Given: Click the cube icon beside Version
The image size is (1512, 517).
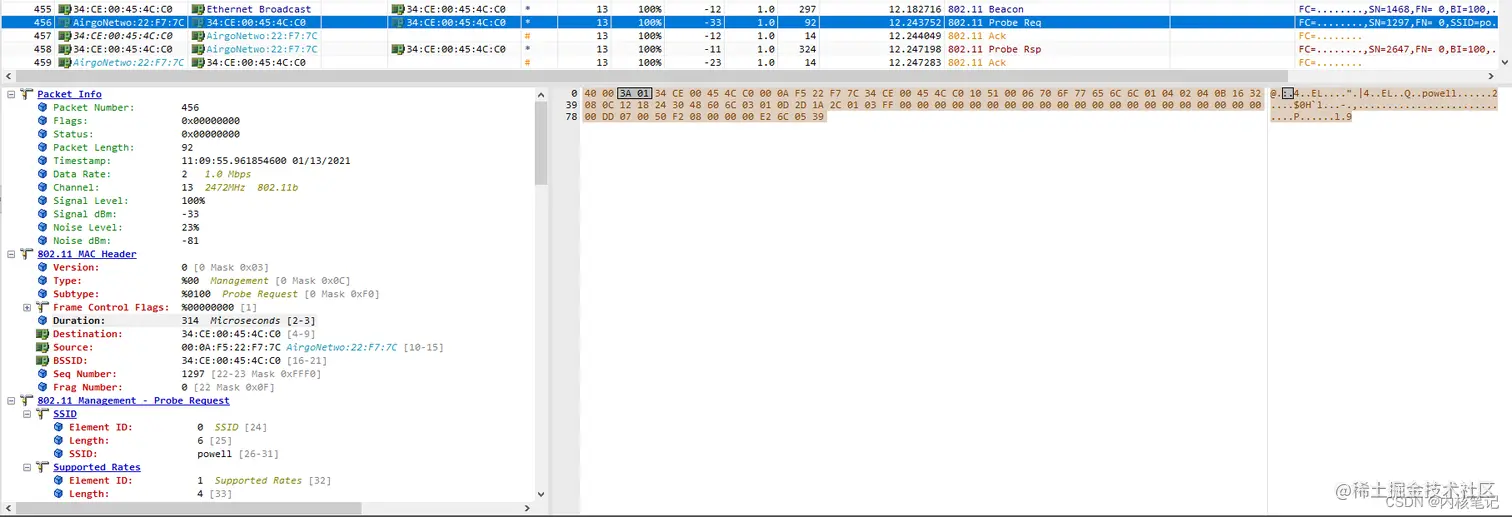Looking at the screenshot, I should pyautogui.click(x=43, y=267).
